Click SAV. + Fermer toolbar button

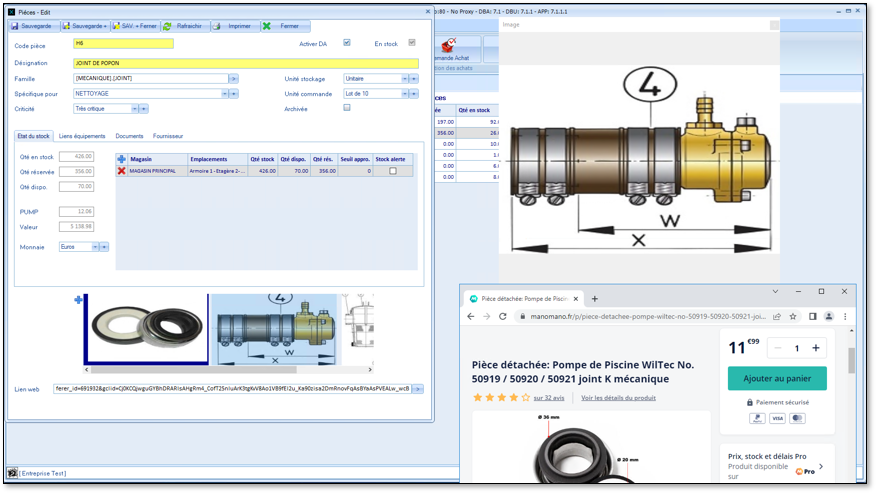[134, 26]
